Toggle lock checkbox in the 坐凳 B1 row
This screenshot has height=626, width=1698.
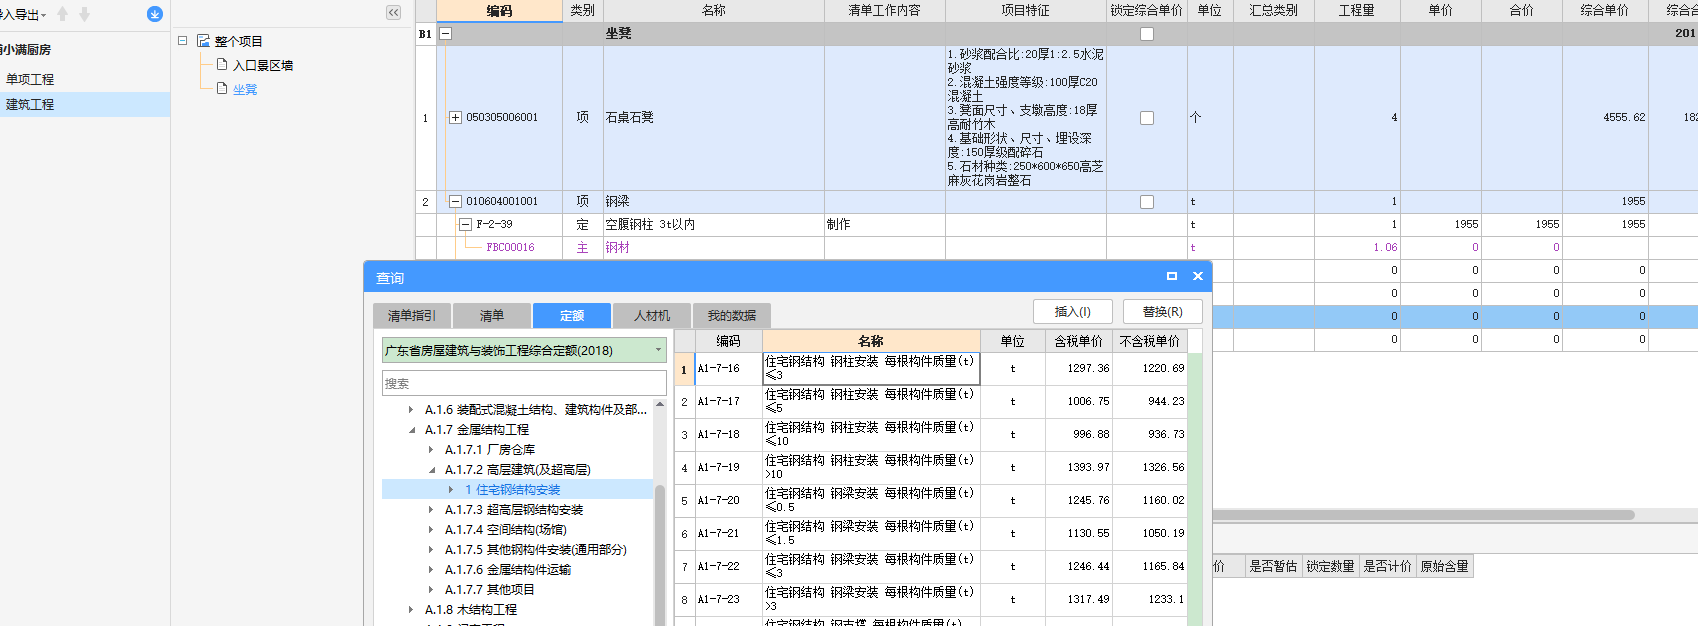point(1147,34)
